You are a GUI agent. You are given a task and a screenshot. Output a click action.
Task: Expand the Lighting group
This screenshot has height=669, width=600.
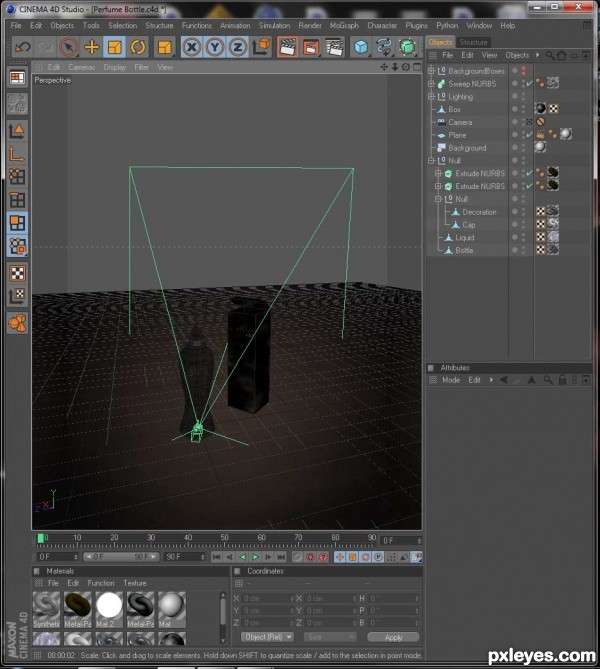coord(431,96)
